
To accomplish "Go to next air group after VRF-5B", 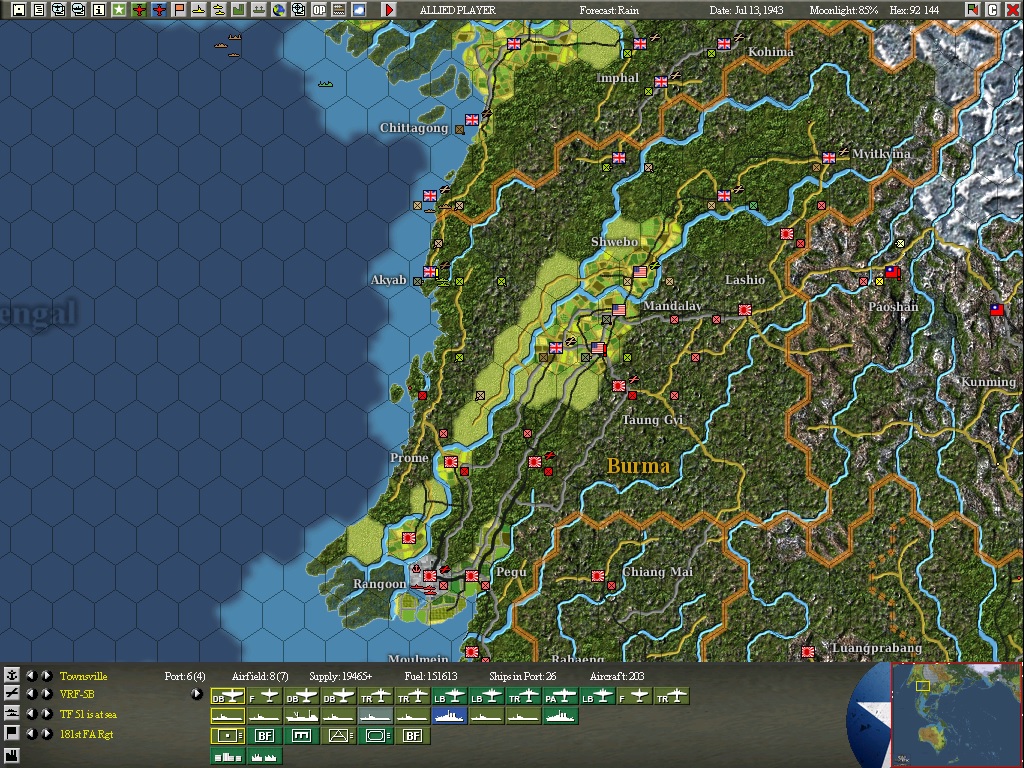I will 46,694.
